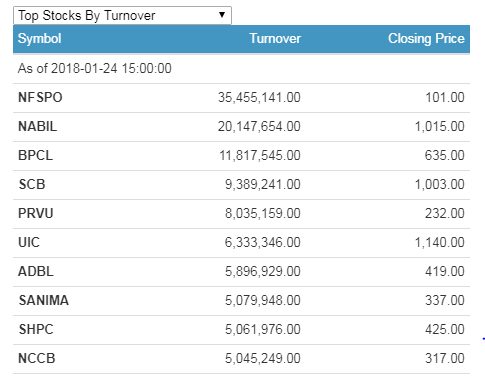Open the UIC stock symbol
The width and height of the screenshot is (485, 376).
click(29, 242)
